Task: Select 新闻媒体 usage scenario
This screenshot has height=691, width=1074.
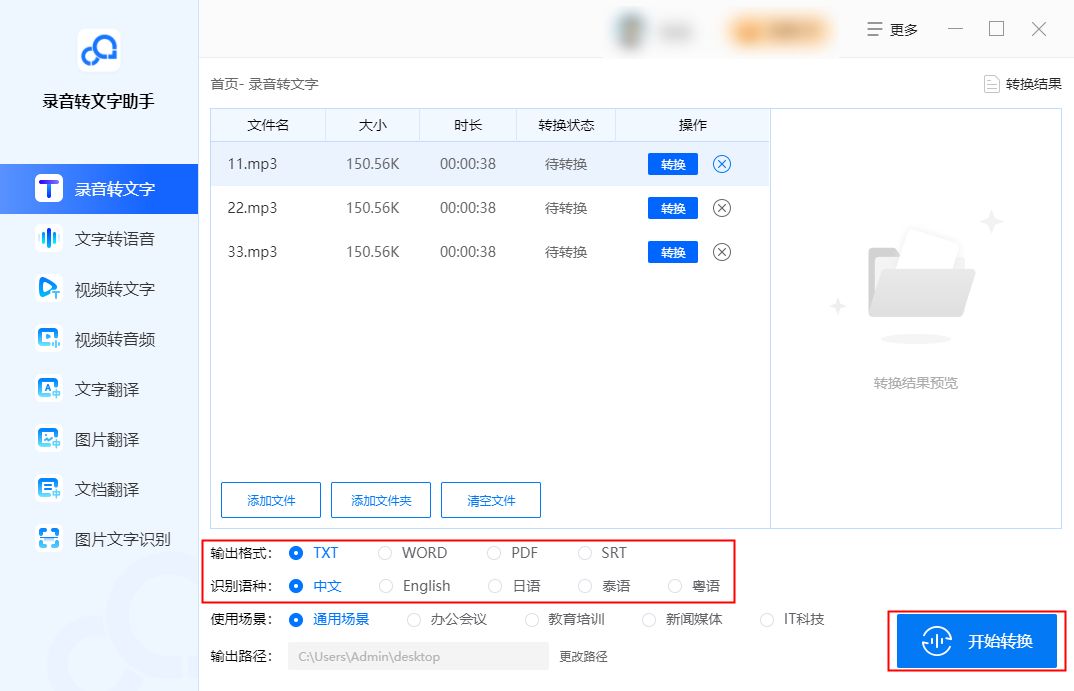Action: click(x=682, y=620)
